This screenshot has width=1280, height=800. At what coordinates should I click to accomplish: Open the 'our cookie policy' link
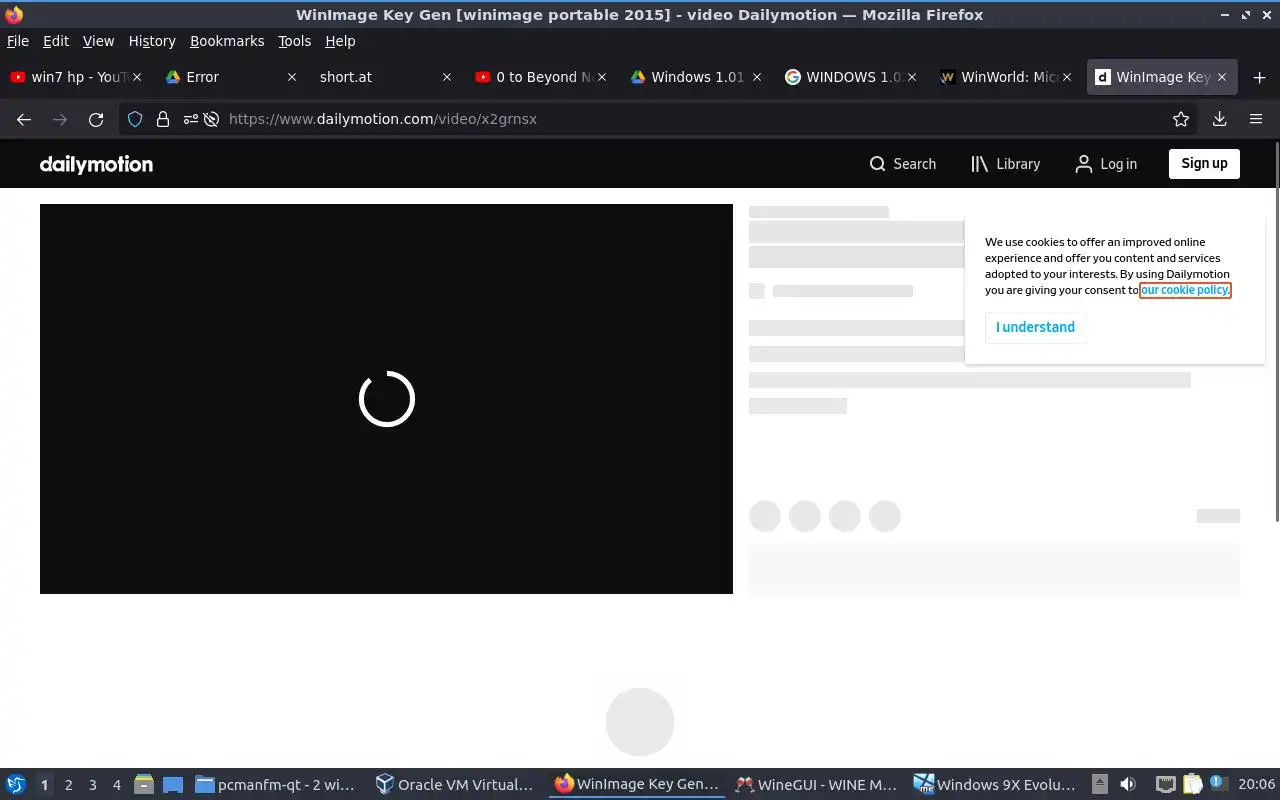(1185, 290)
